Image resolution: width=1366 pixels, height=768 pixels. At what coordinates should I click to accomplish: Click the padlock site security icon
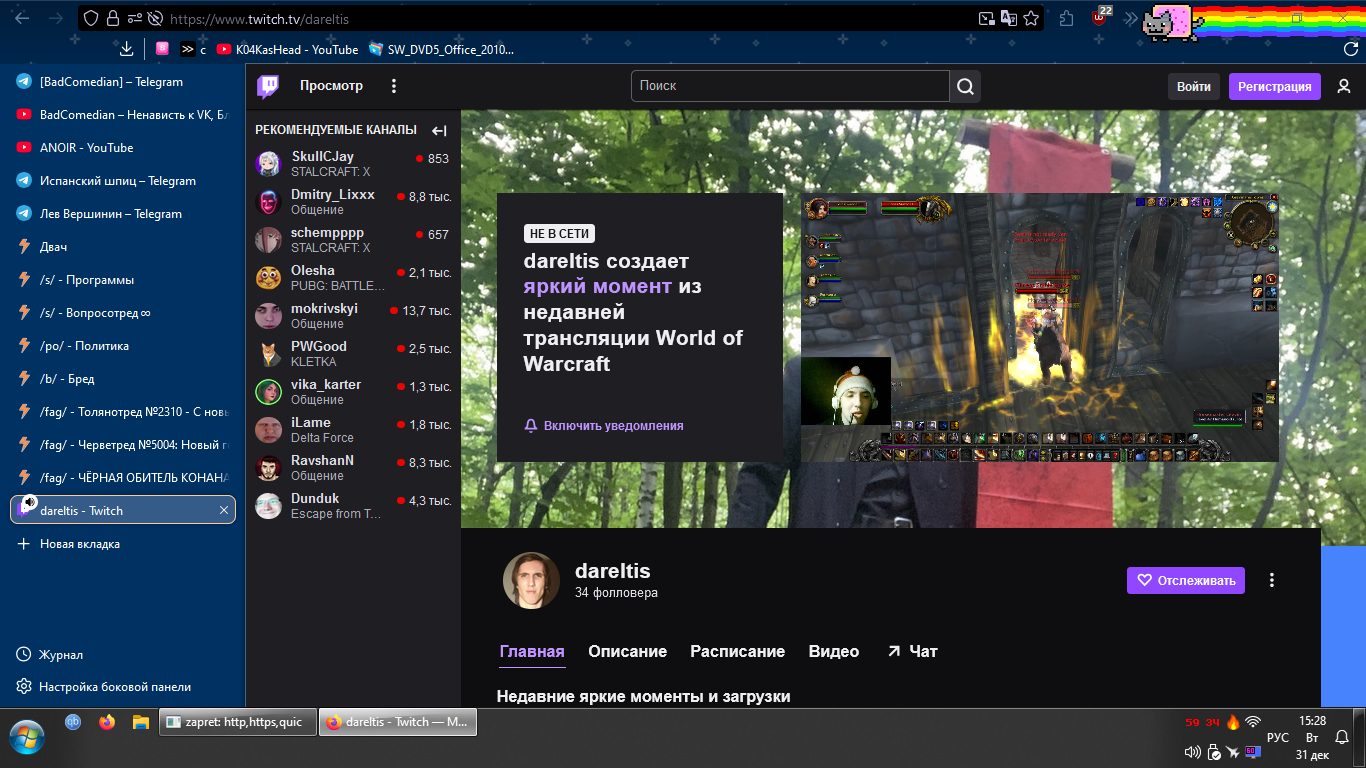click(x=112, y=18)
